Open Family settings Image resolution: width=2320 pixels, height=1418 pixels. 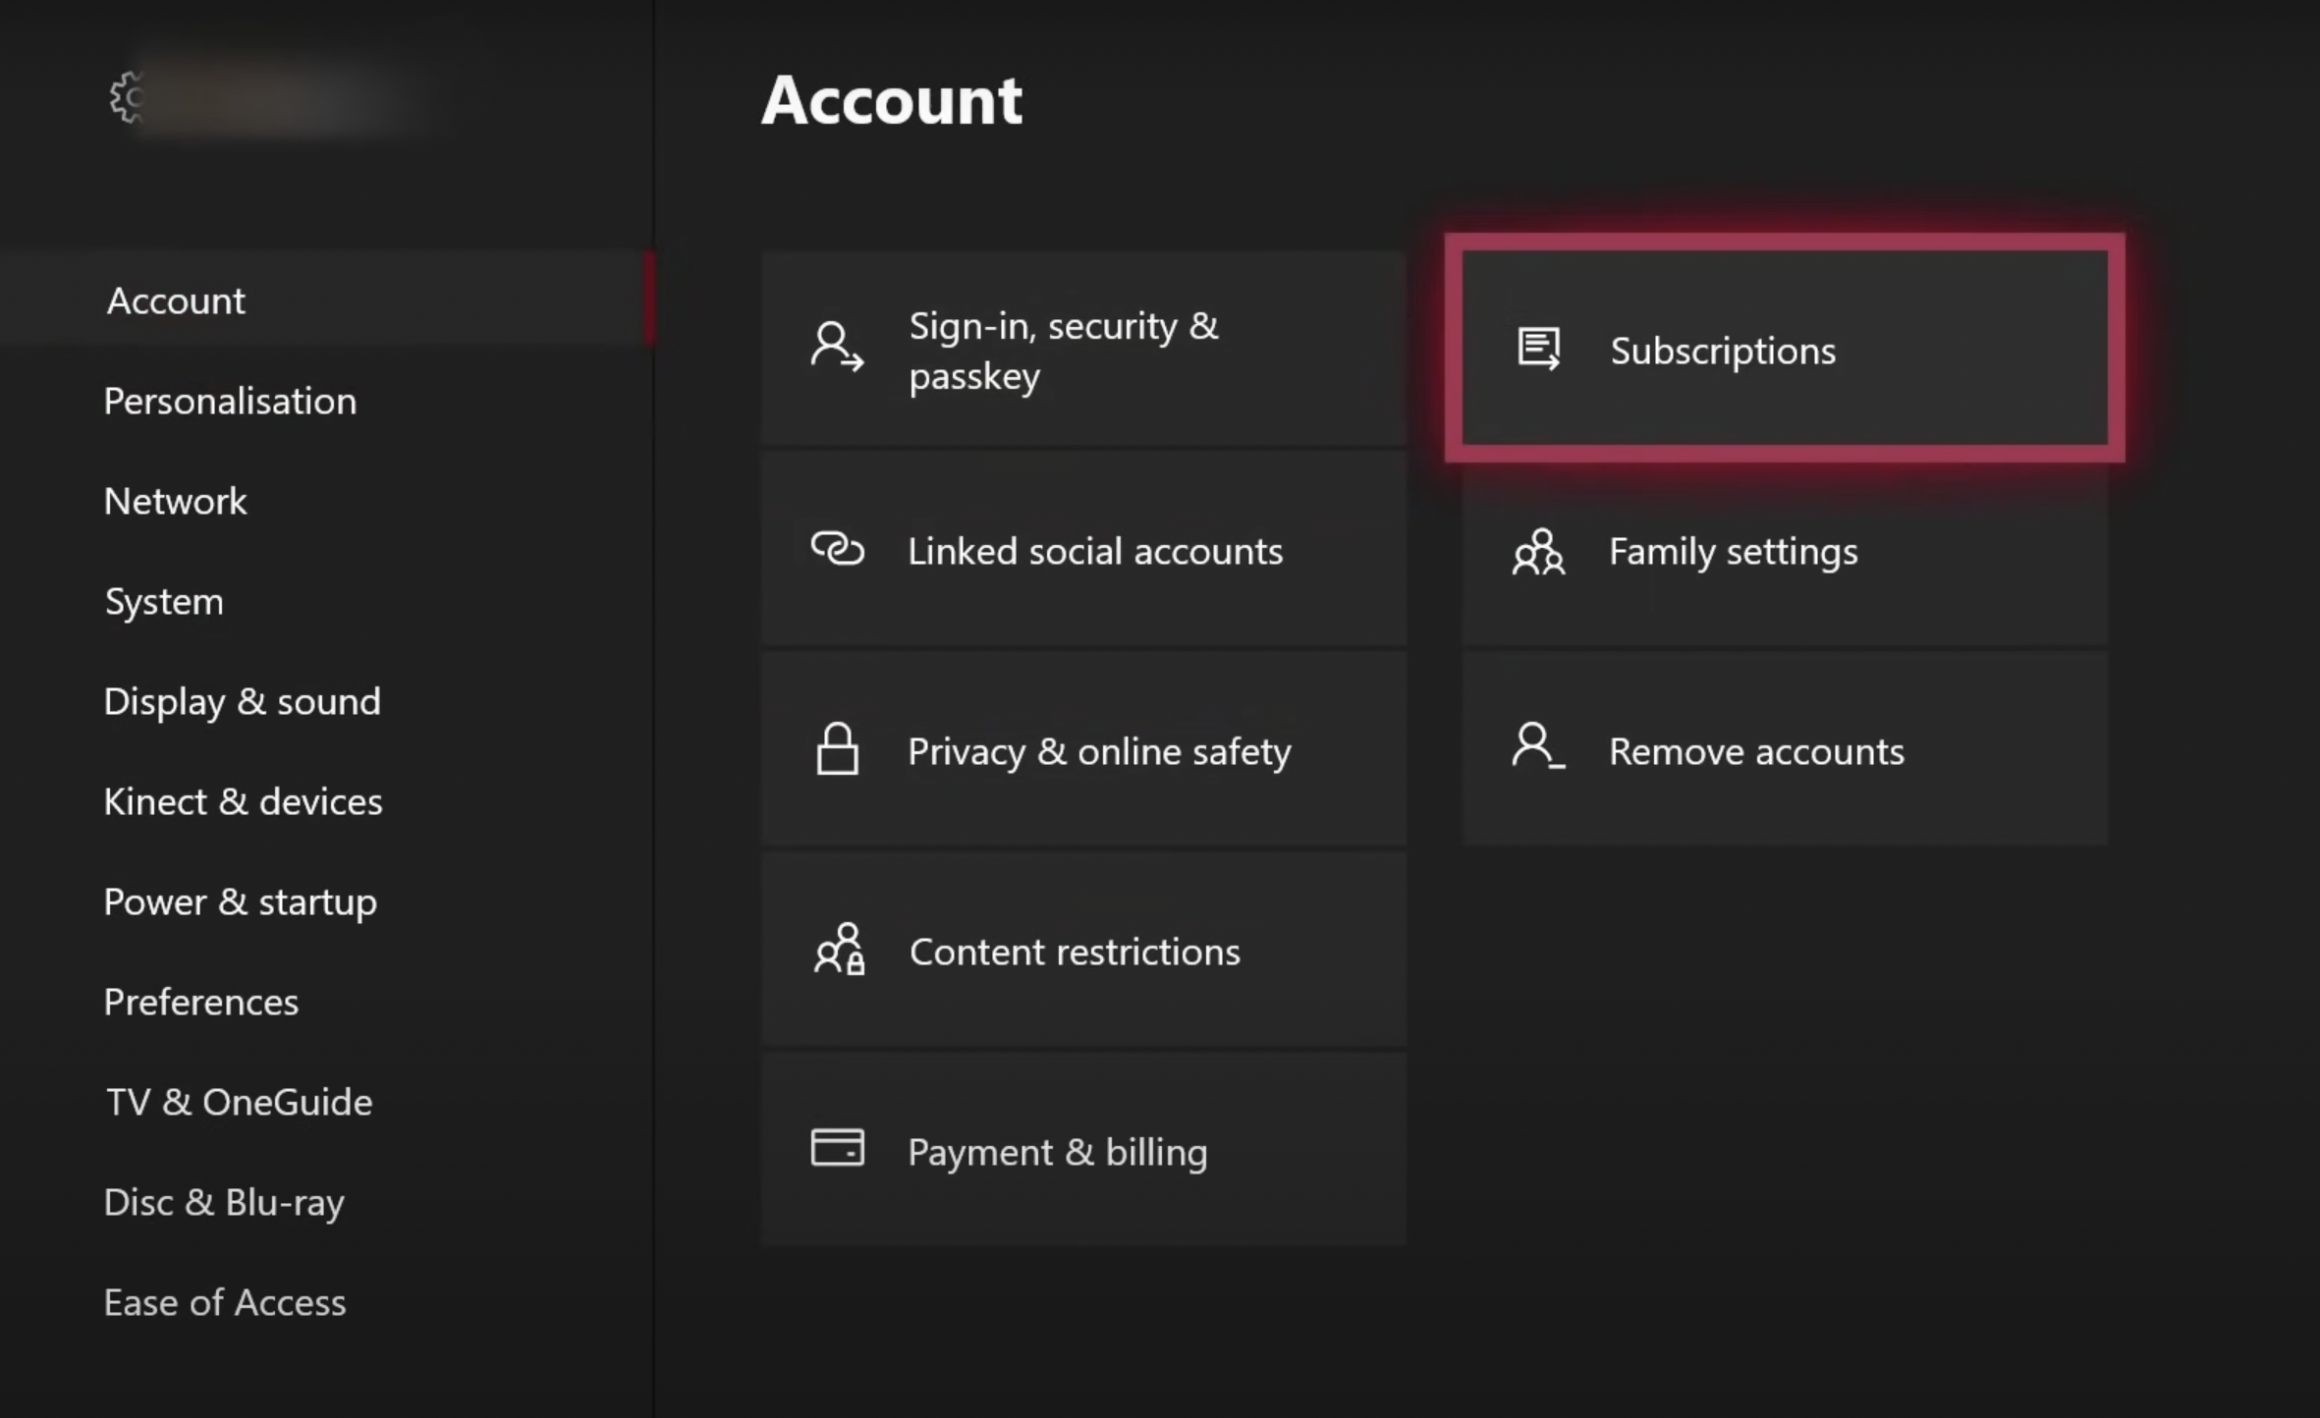click(x=1785, y=551)
